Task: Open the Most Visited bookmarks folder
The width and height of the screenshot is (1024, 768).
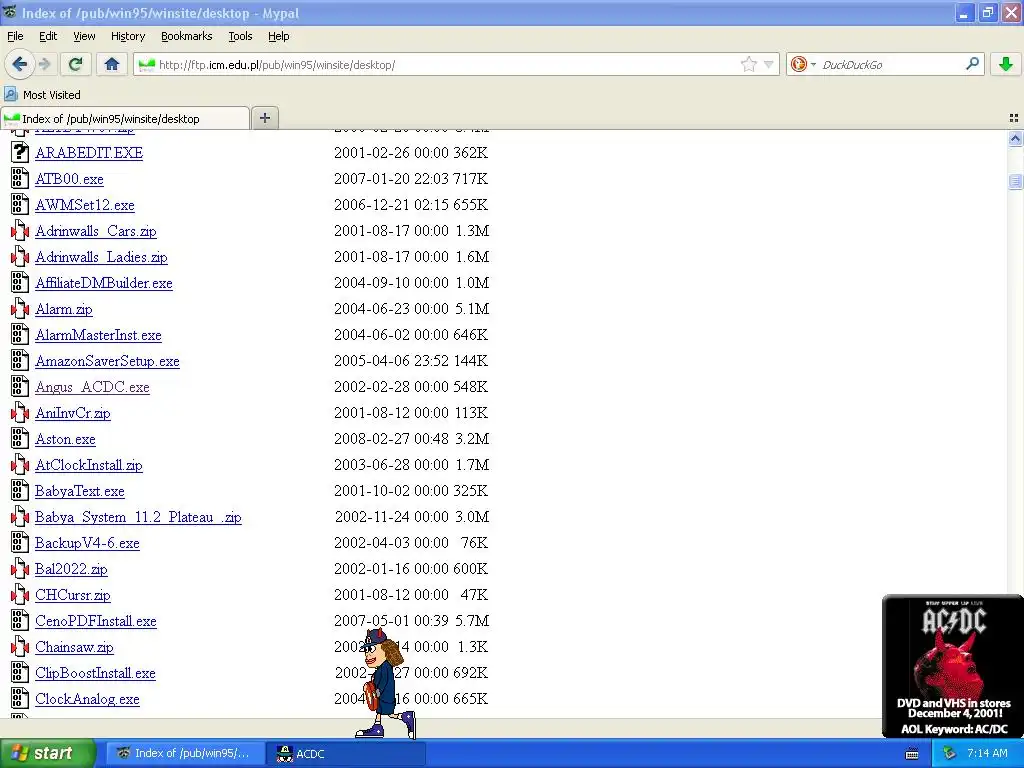Action: (42, 95)
